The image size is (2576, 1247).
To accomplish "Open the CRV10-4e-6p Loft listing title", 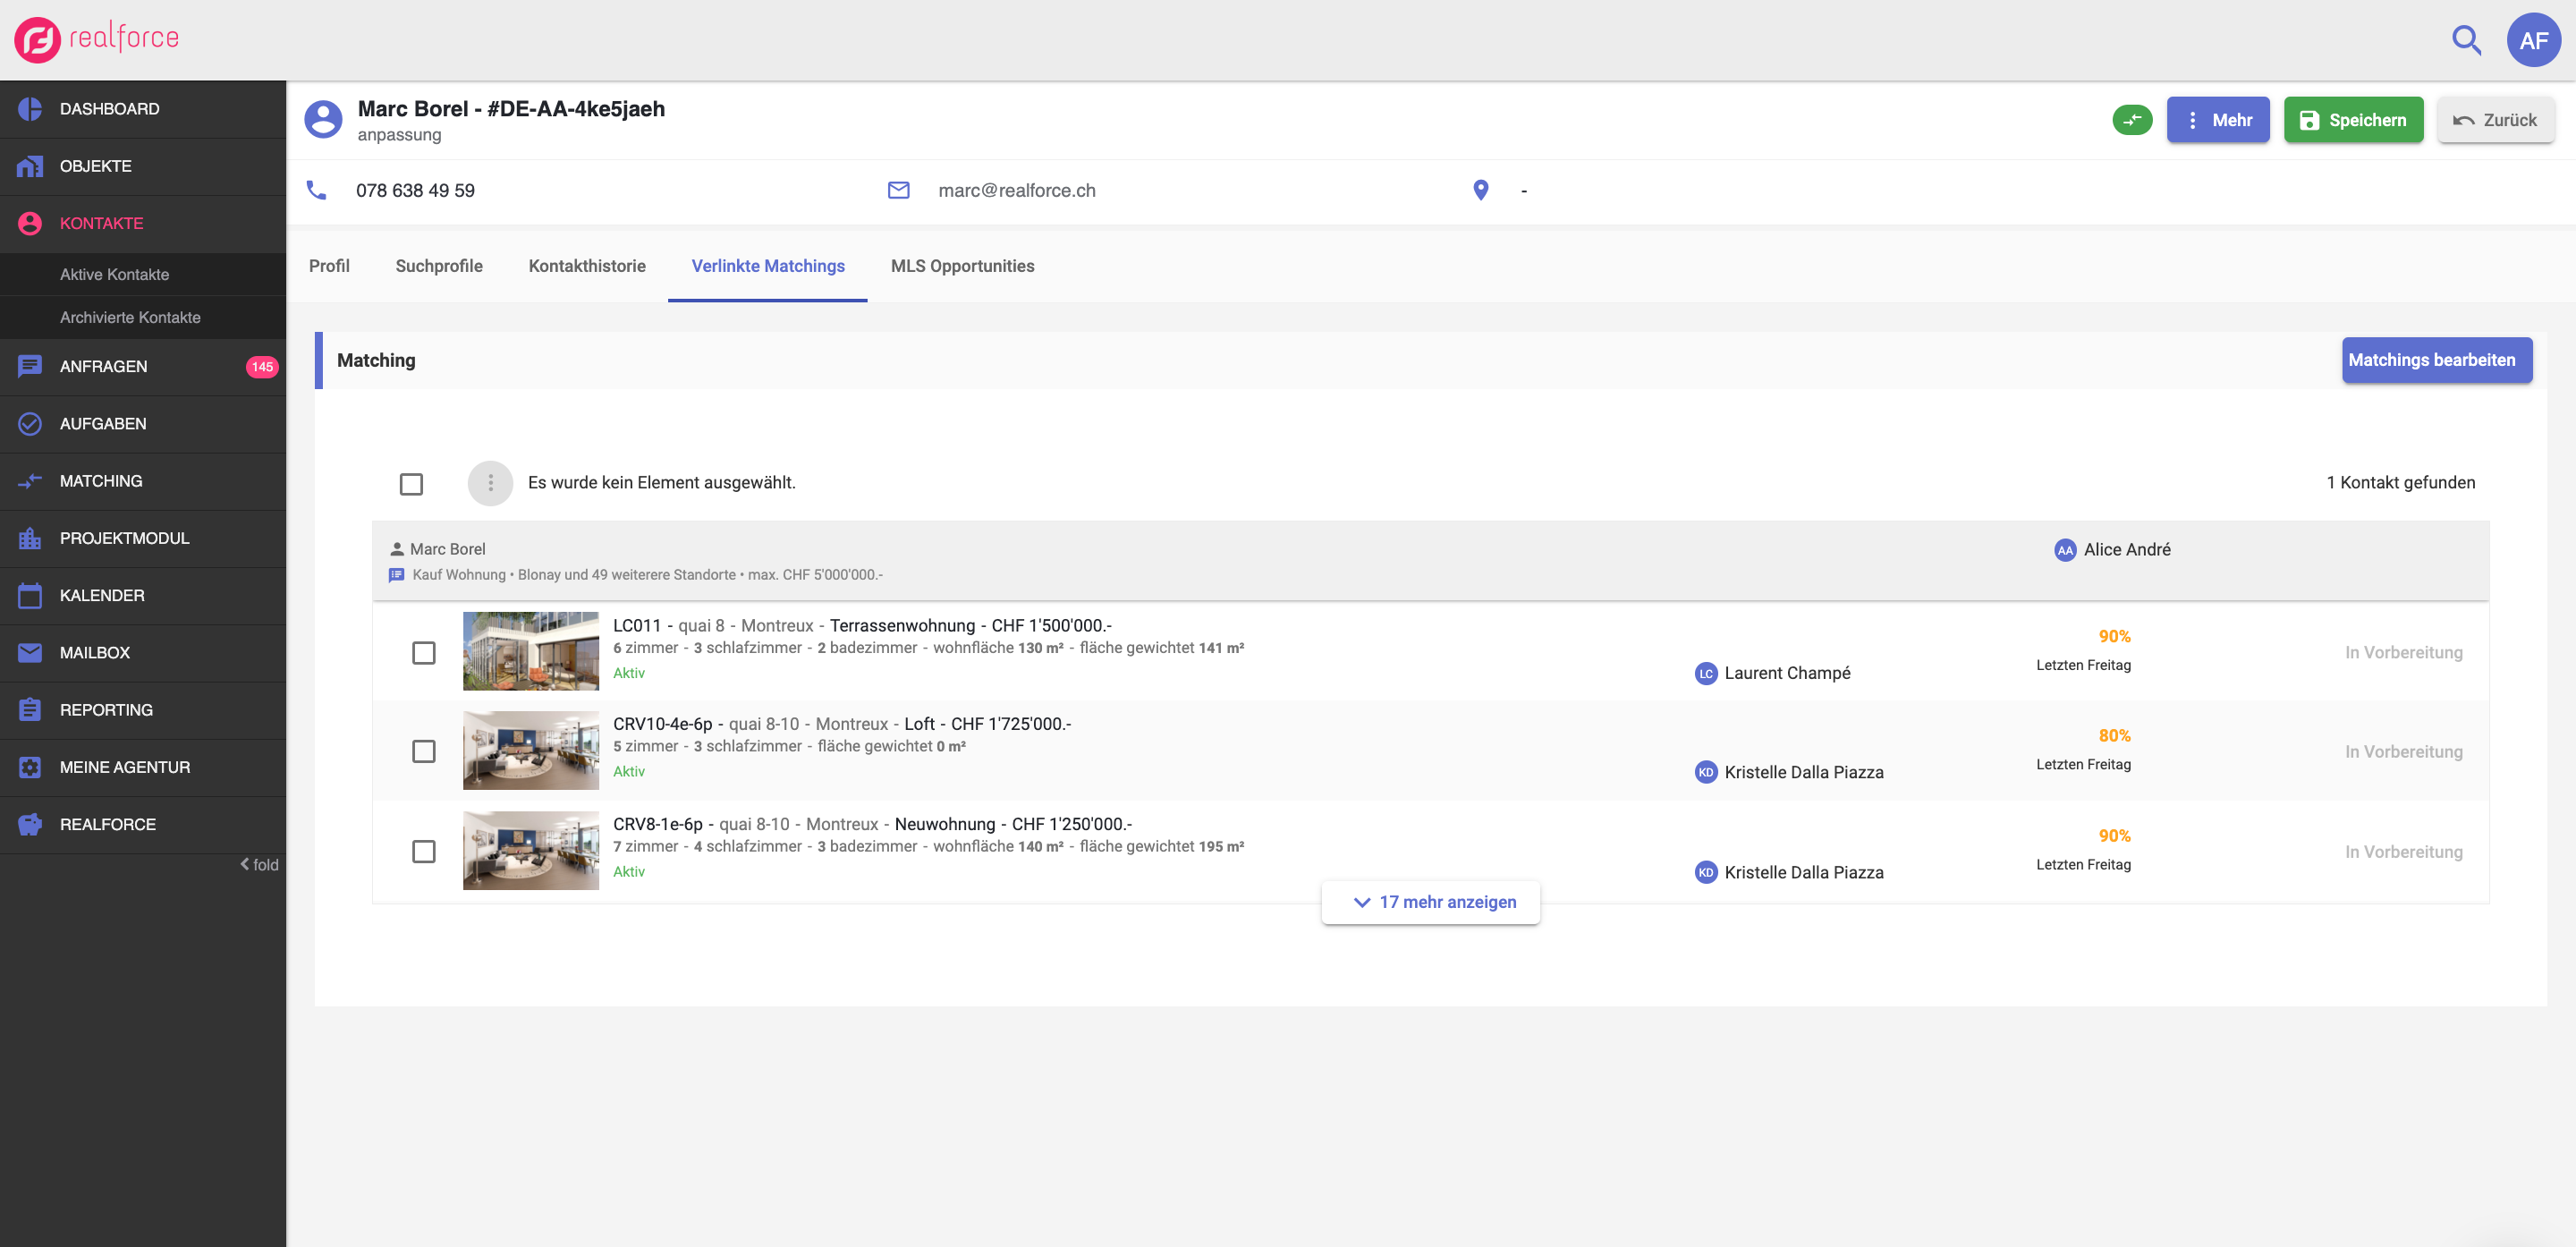I will 842,724.
